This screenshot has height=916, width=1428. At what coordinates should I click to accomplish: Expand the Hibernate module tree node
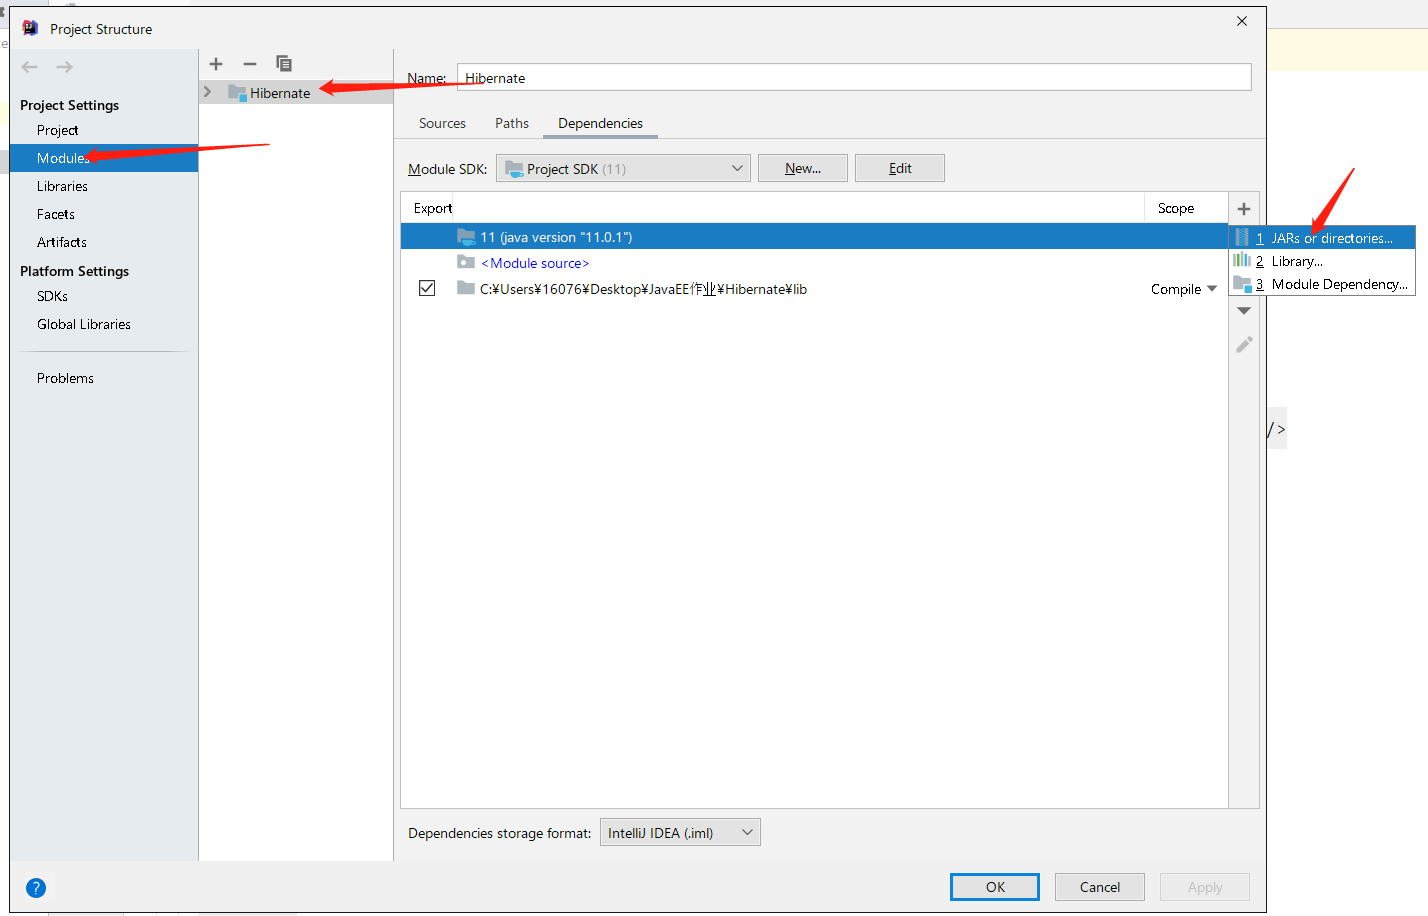coord(207,92)
